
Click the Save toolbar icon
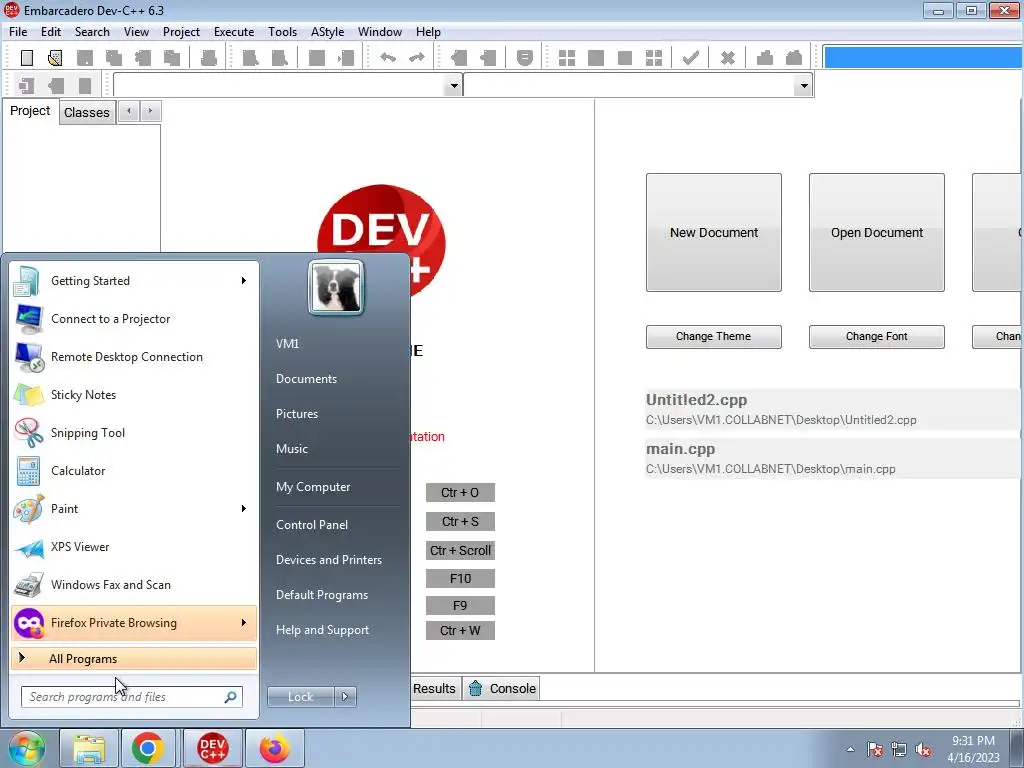point(85,58)
